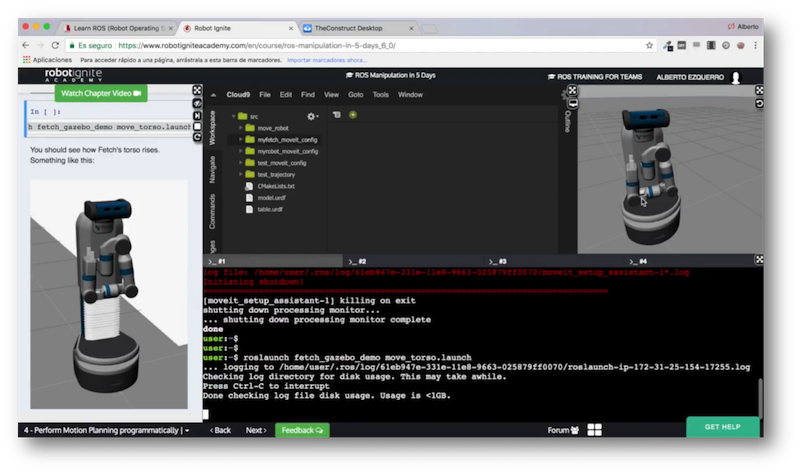The height and width of the screenshot is (474, 800).
Task: Switch to terminal tab #4
Action: 689,261
